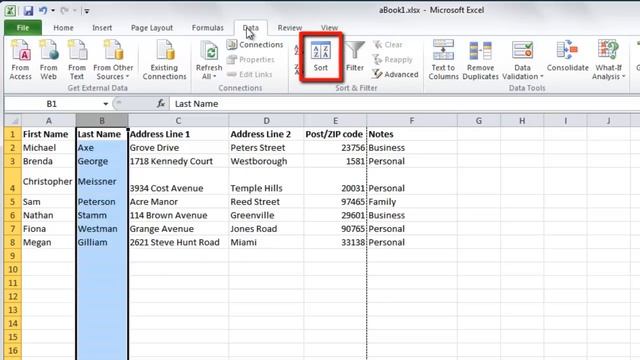Click the Save icon in quick access toolbar

pyautogui.click(x=28, y=11)
